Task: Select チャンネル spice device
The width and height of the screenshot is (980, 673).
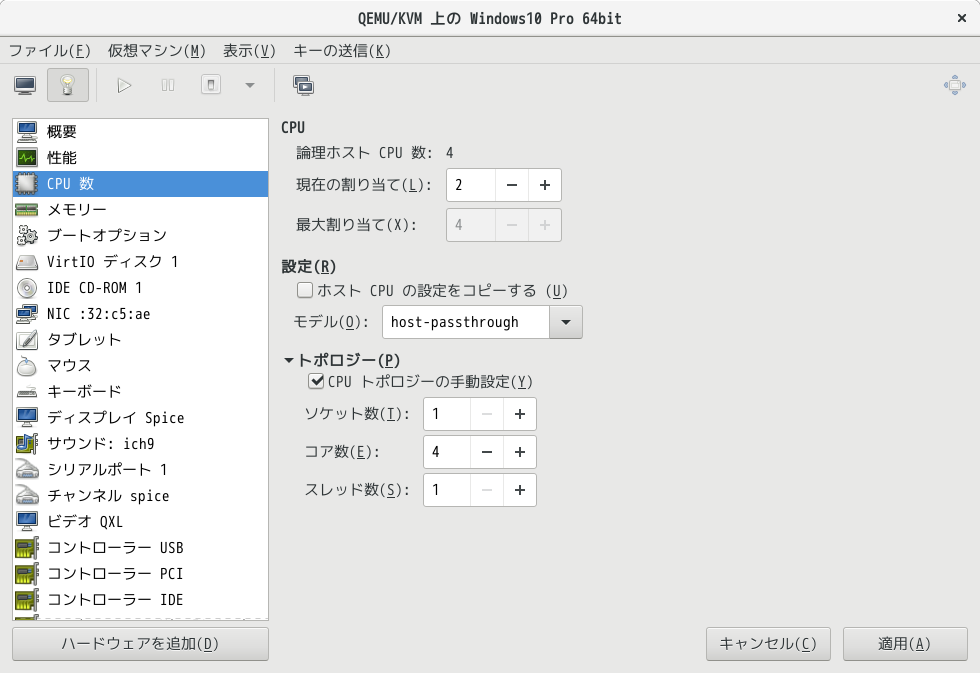Action: coord(141,496)
